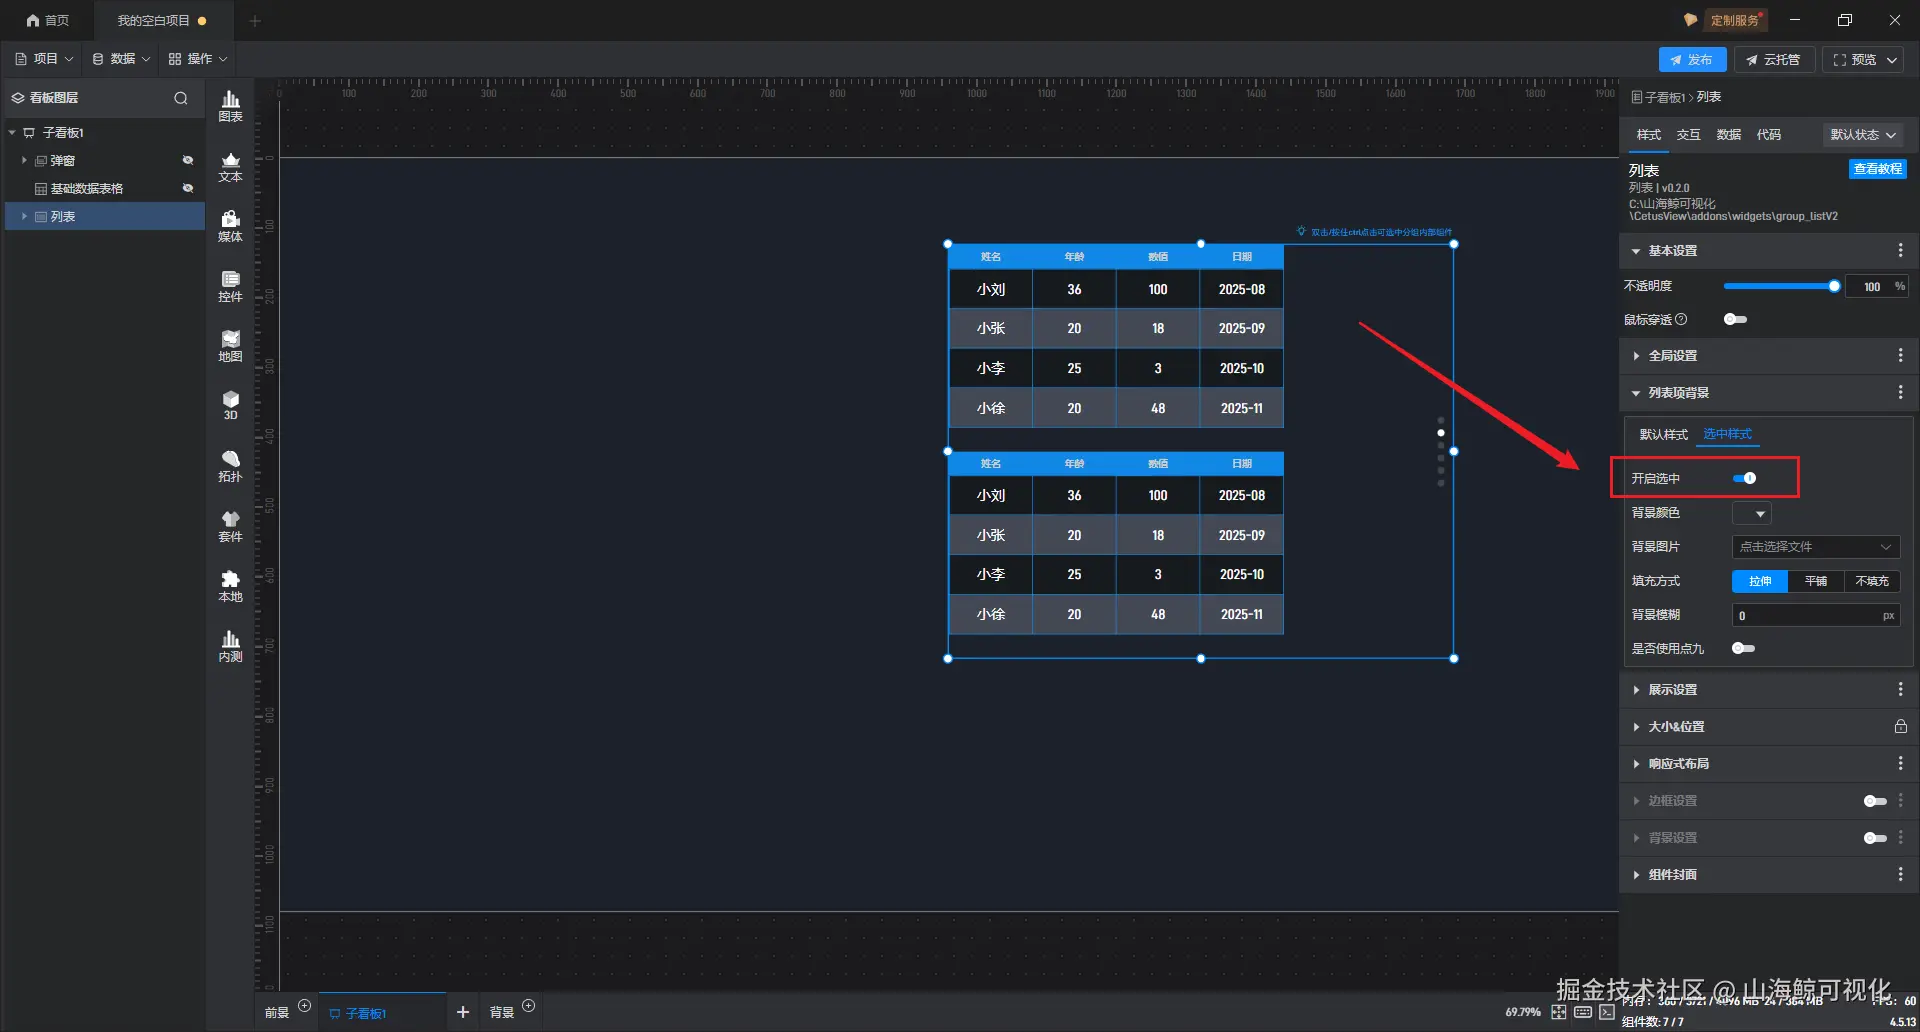Select 拉伸 fill mode

coord(1760,581)
